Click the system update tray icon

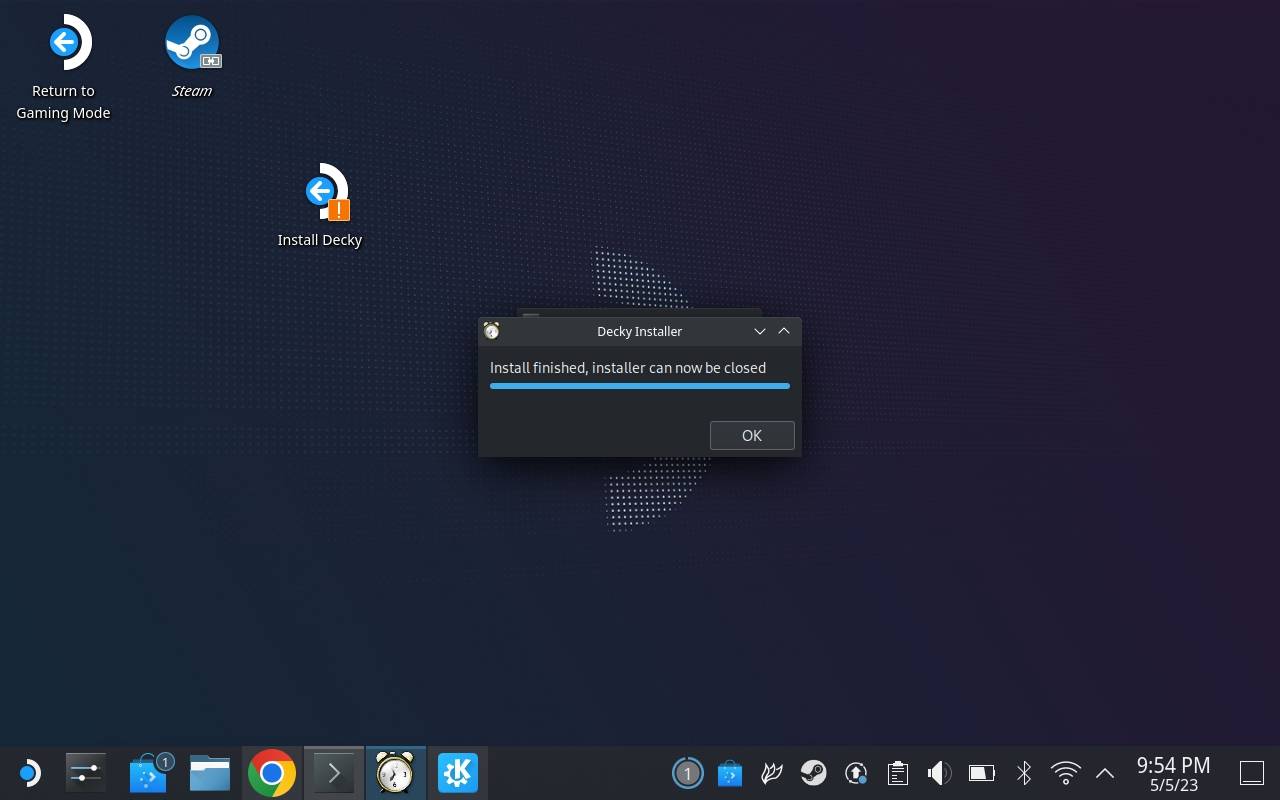tap(855, 773)
